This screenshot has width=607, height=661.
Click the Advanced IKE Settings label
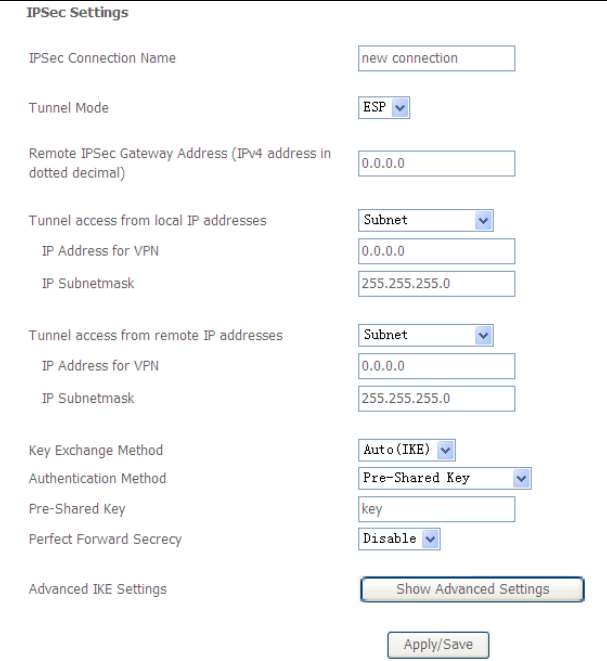point(97,589)
